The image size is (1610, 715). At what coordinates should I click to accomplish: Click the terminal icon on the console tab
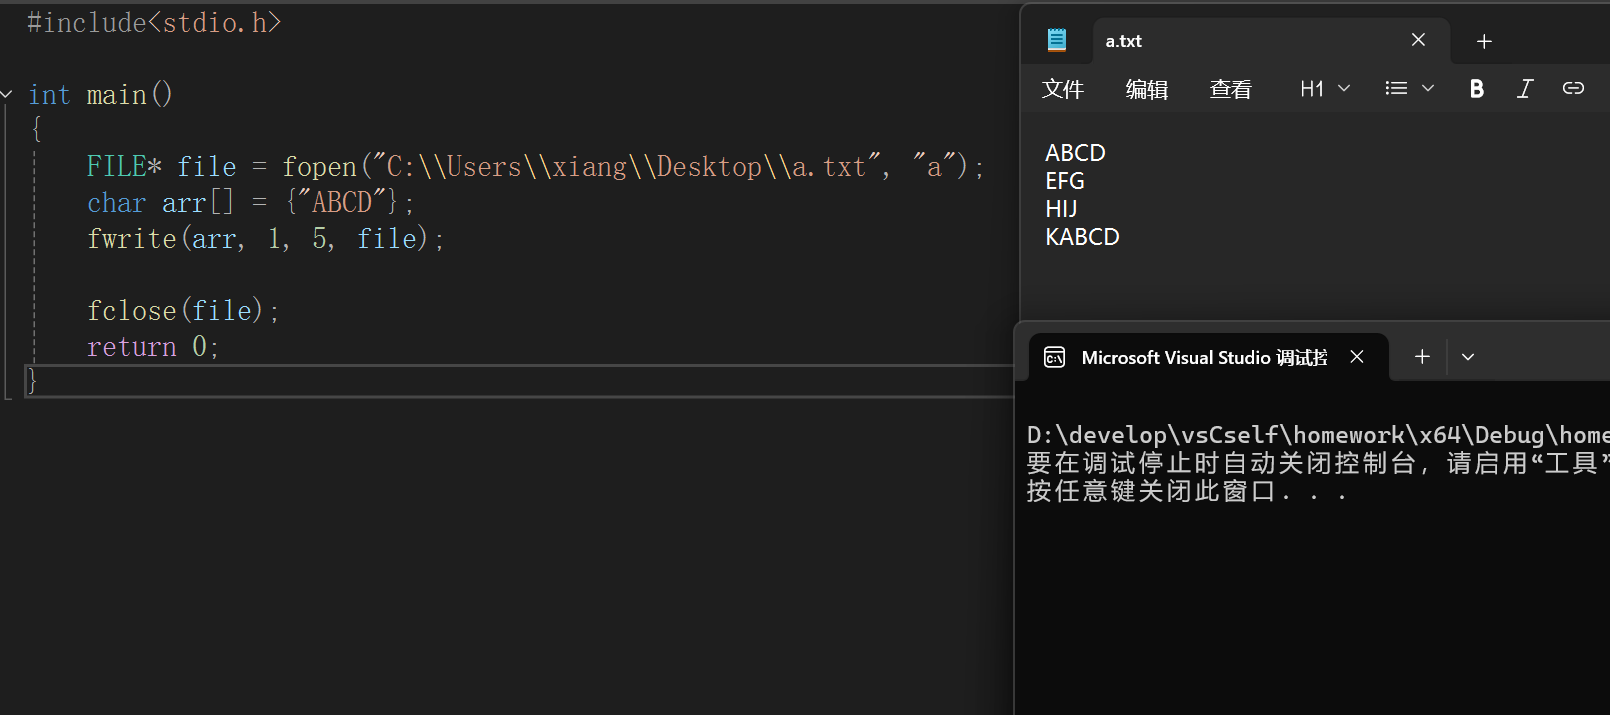click(x=1054, y=357)
